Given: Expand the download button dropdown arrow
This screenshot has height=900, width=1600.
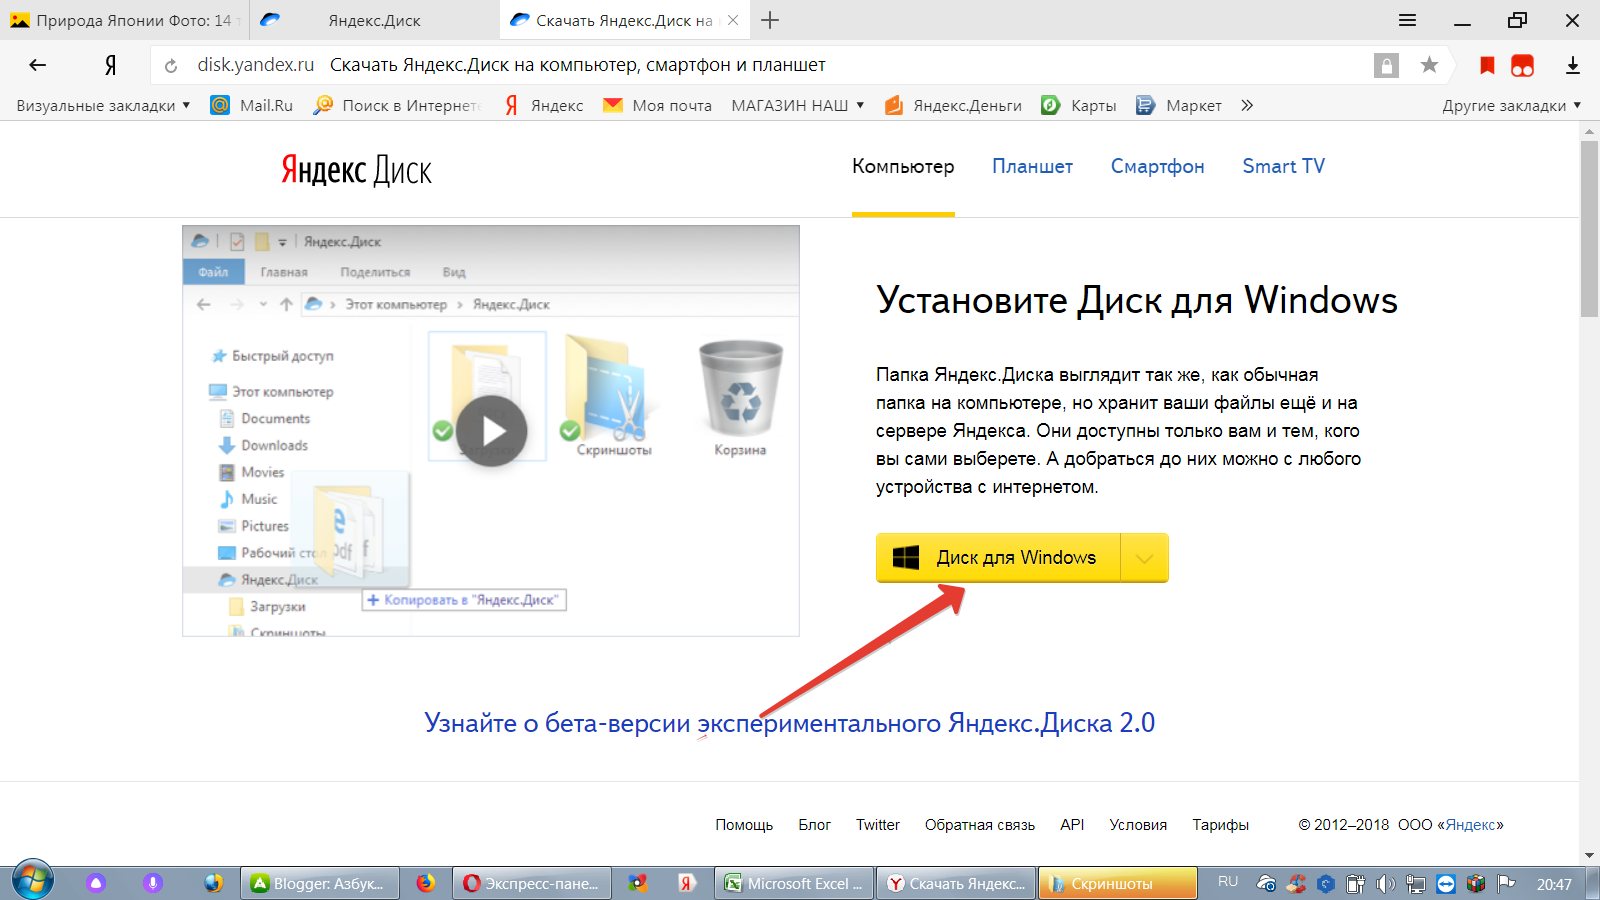Looking at the screenshot, I should coord(1144,558).
